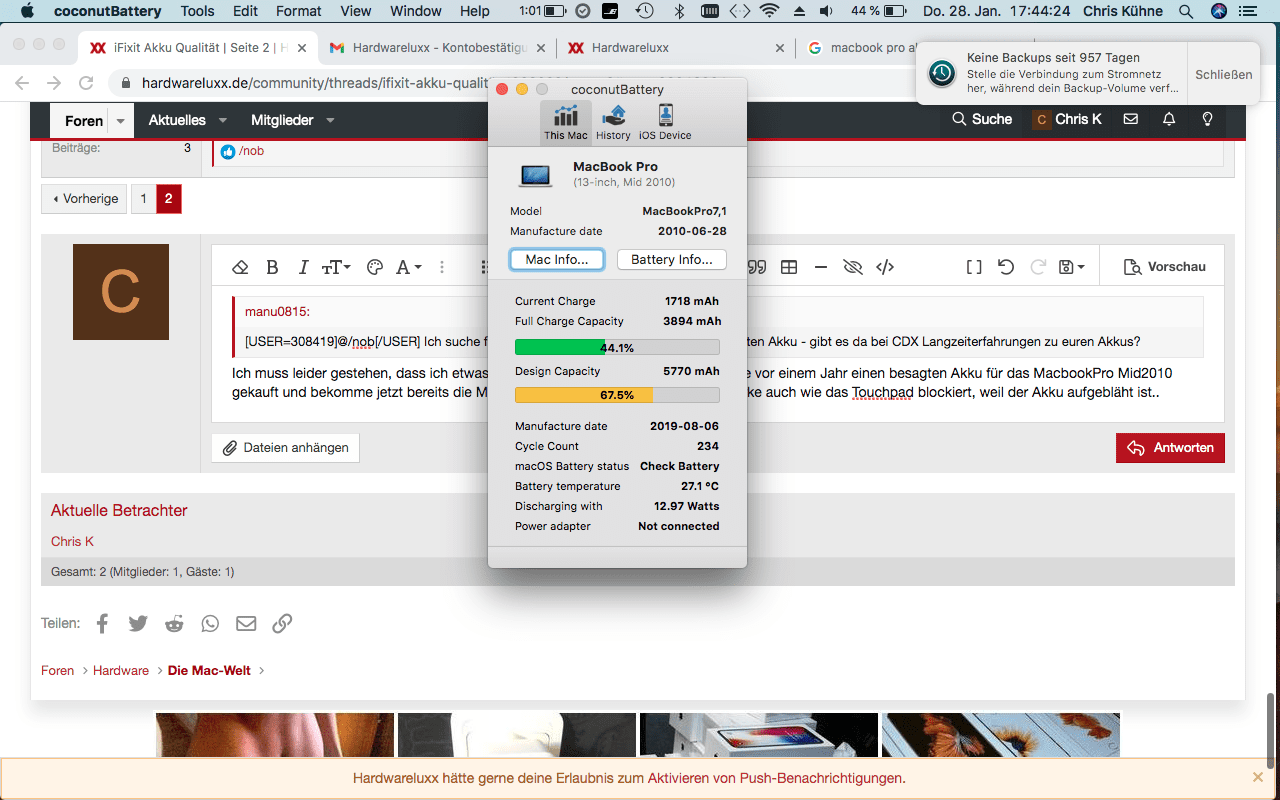The height and width of the screenshot is (800, 1280).
Task: Toggle italic formatting in the editor
Action: coord(303,267)
